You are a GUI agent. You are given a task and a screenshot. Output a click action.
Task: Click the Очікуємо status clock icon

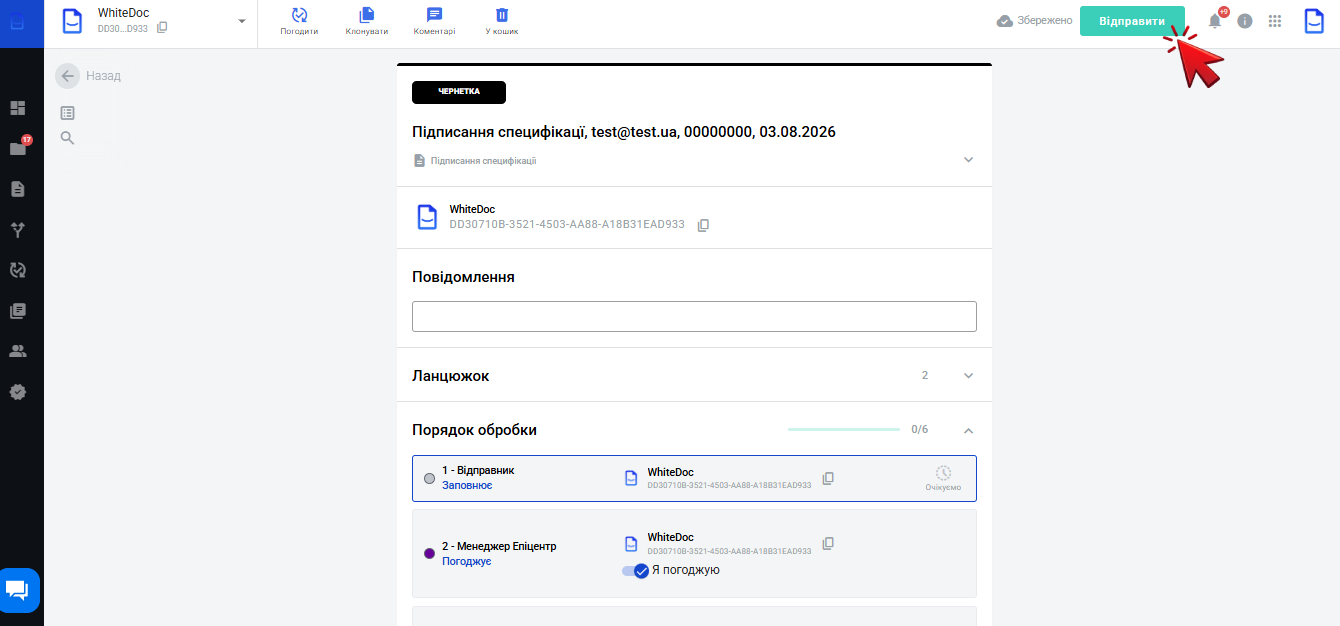pos(943,473)
